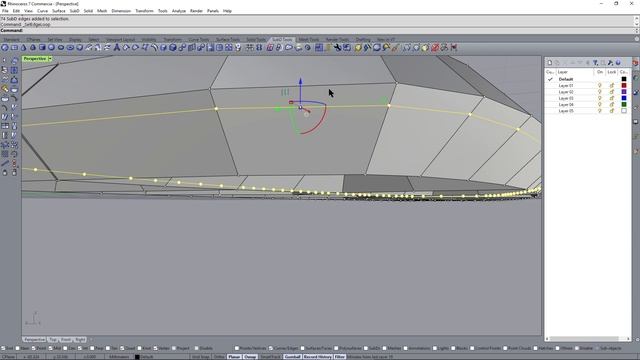Click command history scroll down arrow
This screenshot has height=360, width=640.
pyautogui.click(x=636, y=24)
